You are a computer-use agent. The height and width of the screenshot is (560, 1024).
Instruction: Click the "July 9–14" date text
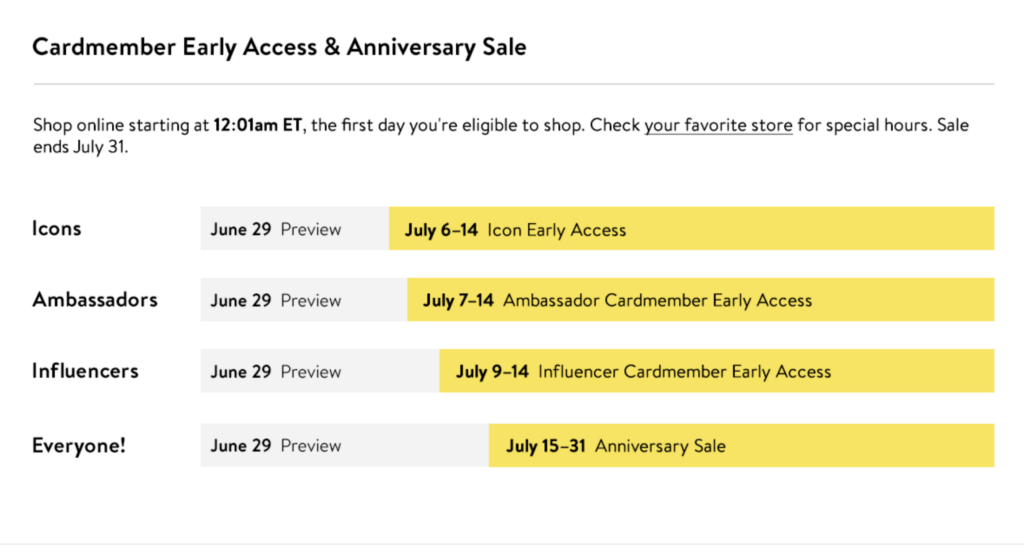coord(492,371)
